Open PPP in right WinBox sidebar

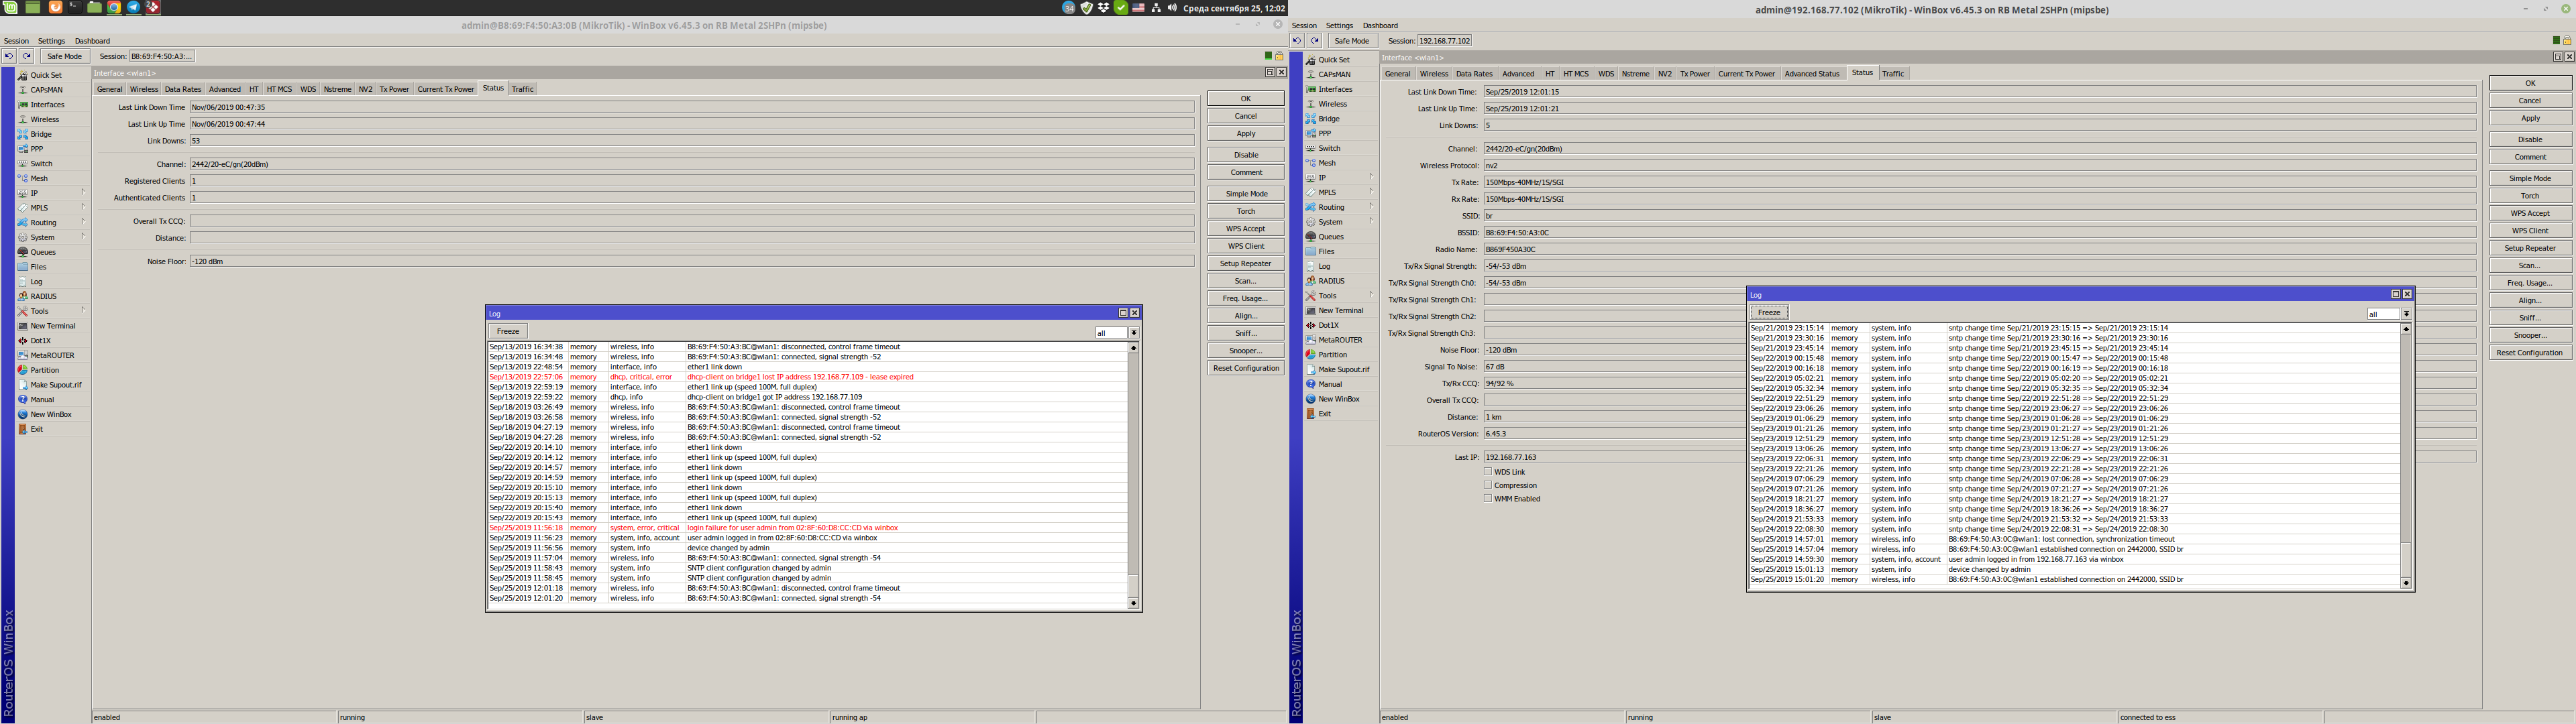[x=1324, y=133]
